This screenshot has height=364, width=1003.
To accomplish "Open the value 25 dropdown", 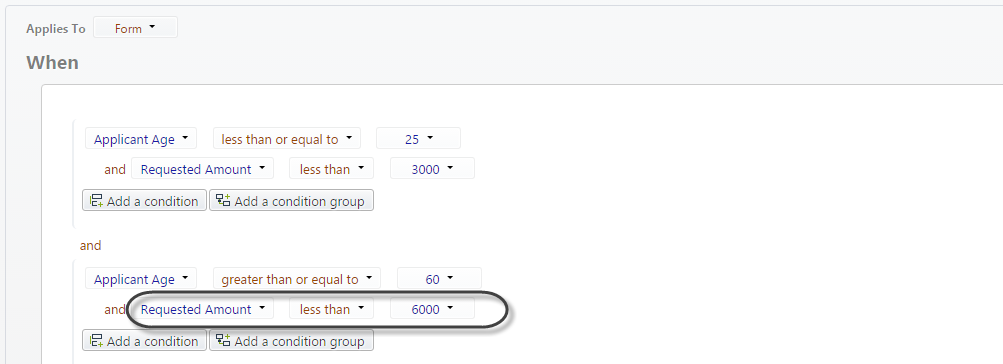I will tap(418, 139).
